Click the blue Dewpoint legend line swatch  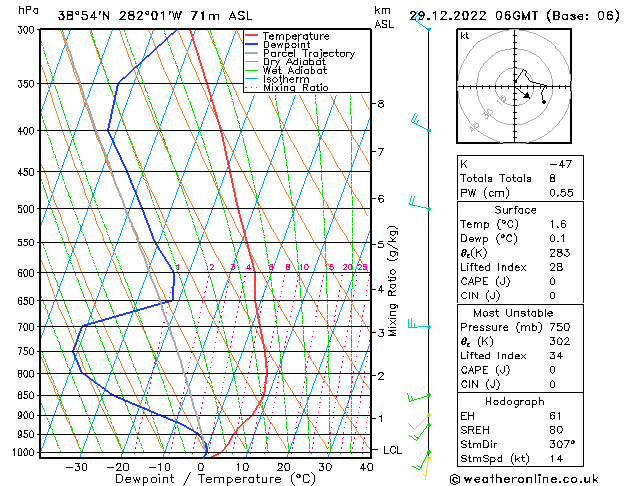(251, 44)
